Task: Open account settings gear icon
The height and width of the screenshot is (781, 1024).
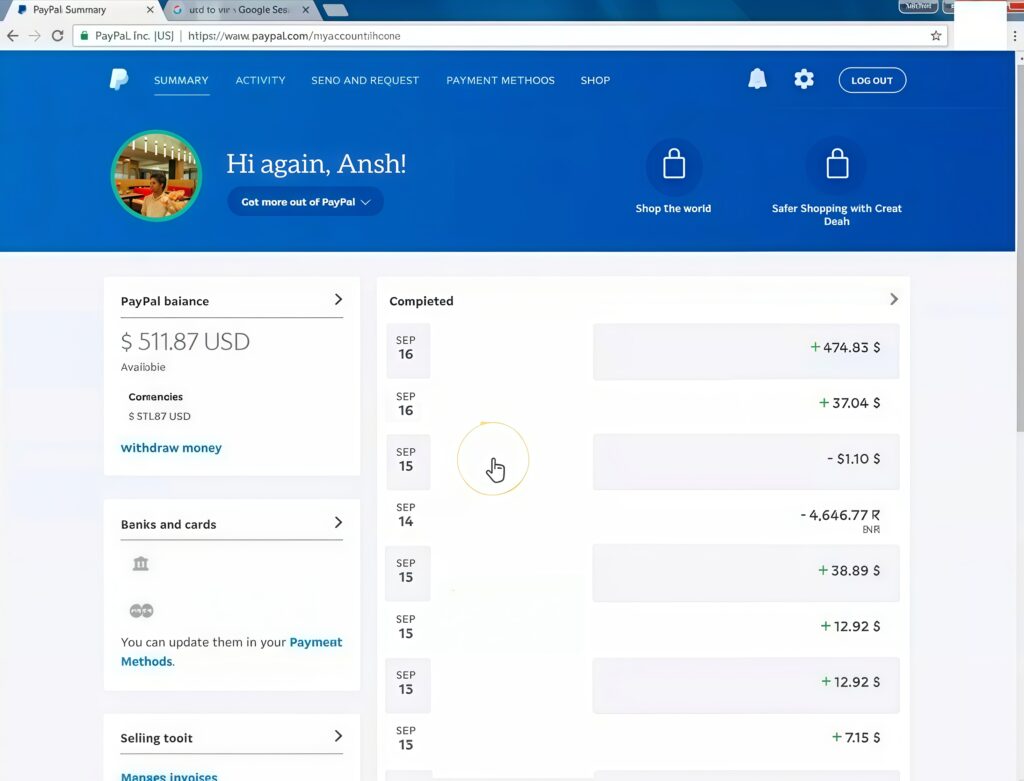Action: point(804,80)
